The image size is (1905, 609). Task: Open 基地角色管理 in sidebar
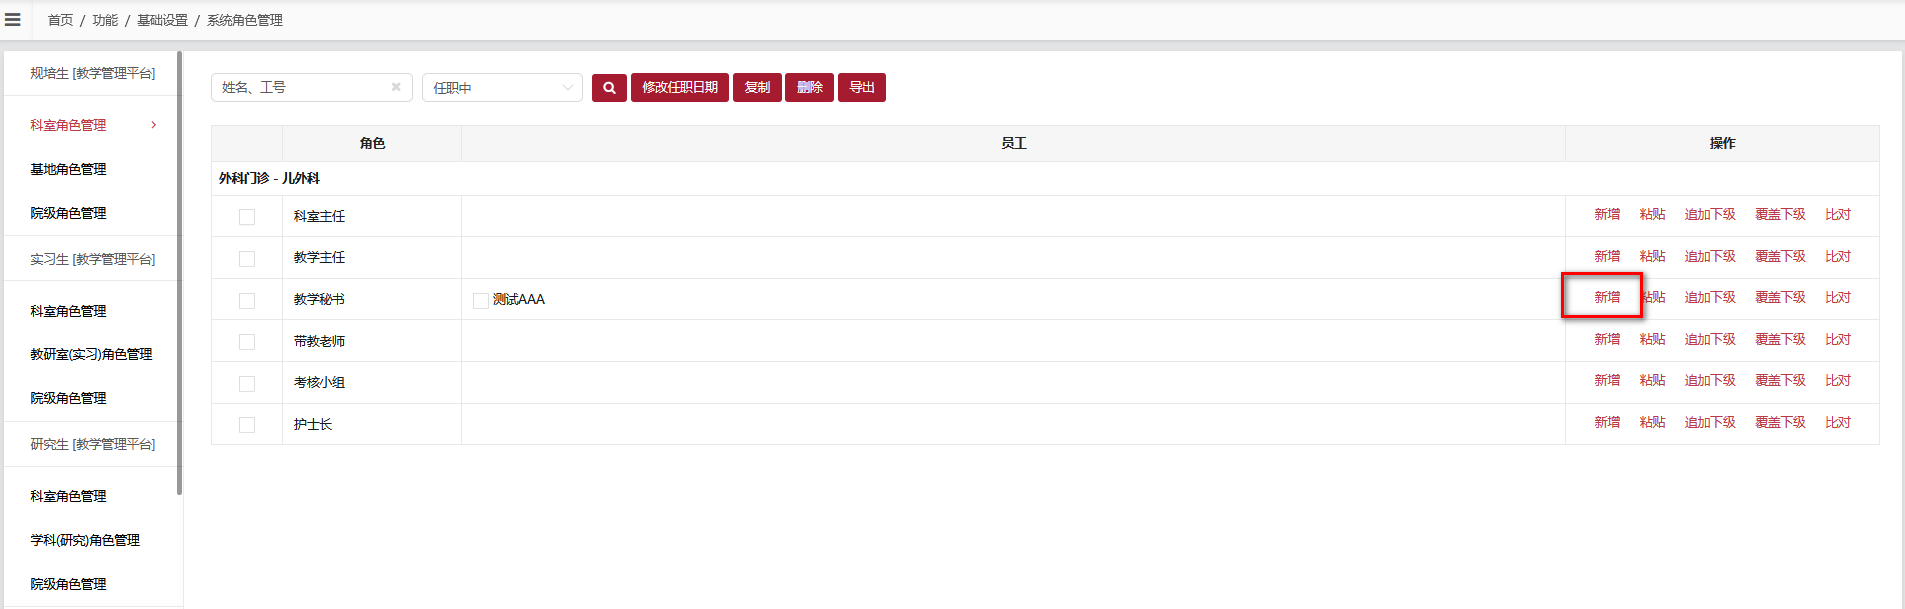click(68, 169)
